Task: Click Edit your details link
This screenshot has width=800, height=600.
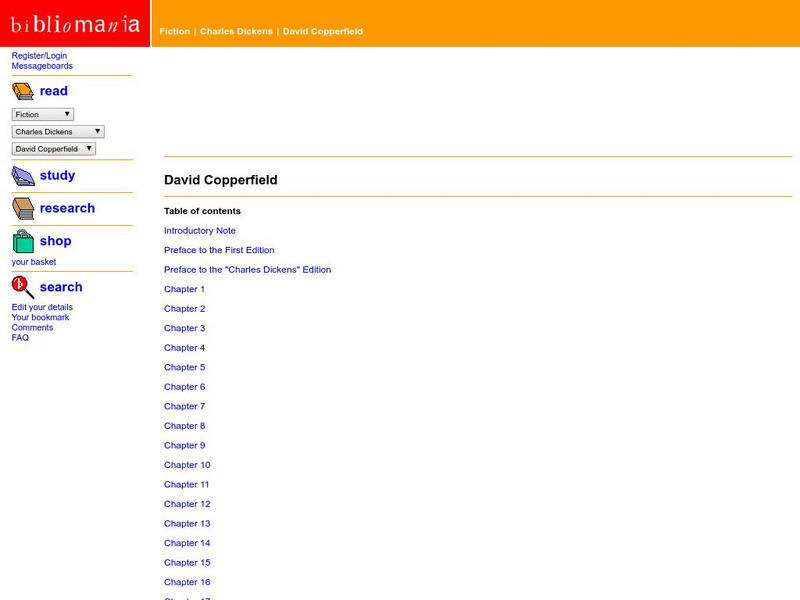Action: coord(42,307)
